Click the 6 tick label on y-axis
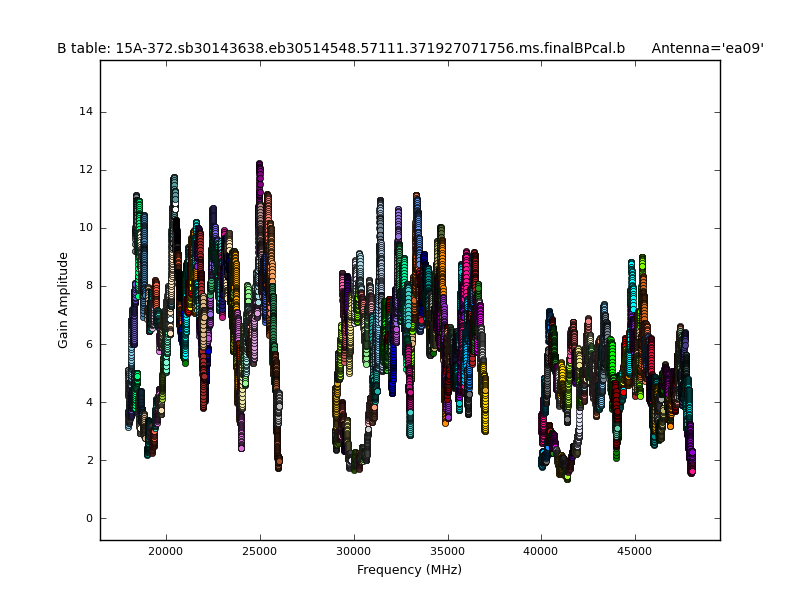Screen dimensions: 800x600 (90, 344)
